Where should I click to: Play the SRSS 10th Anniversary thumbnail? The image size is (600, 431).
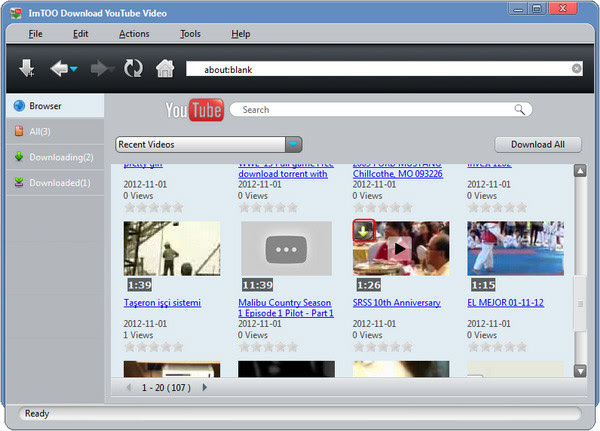click(x=400, y=249)
